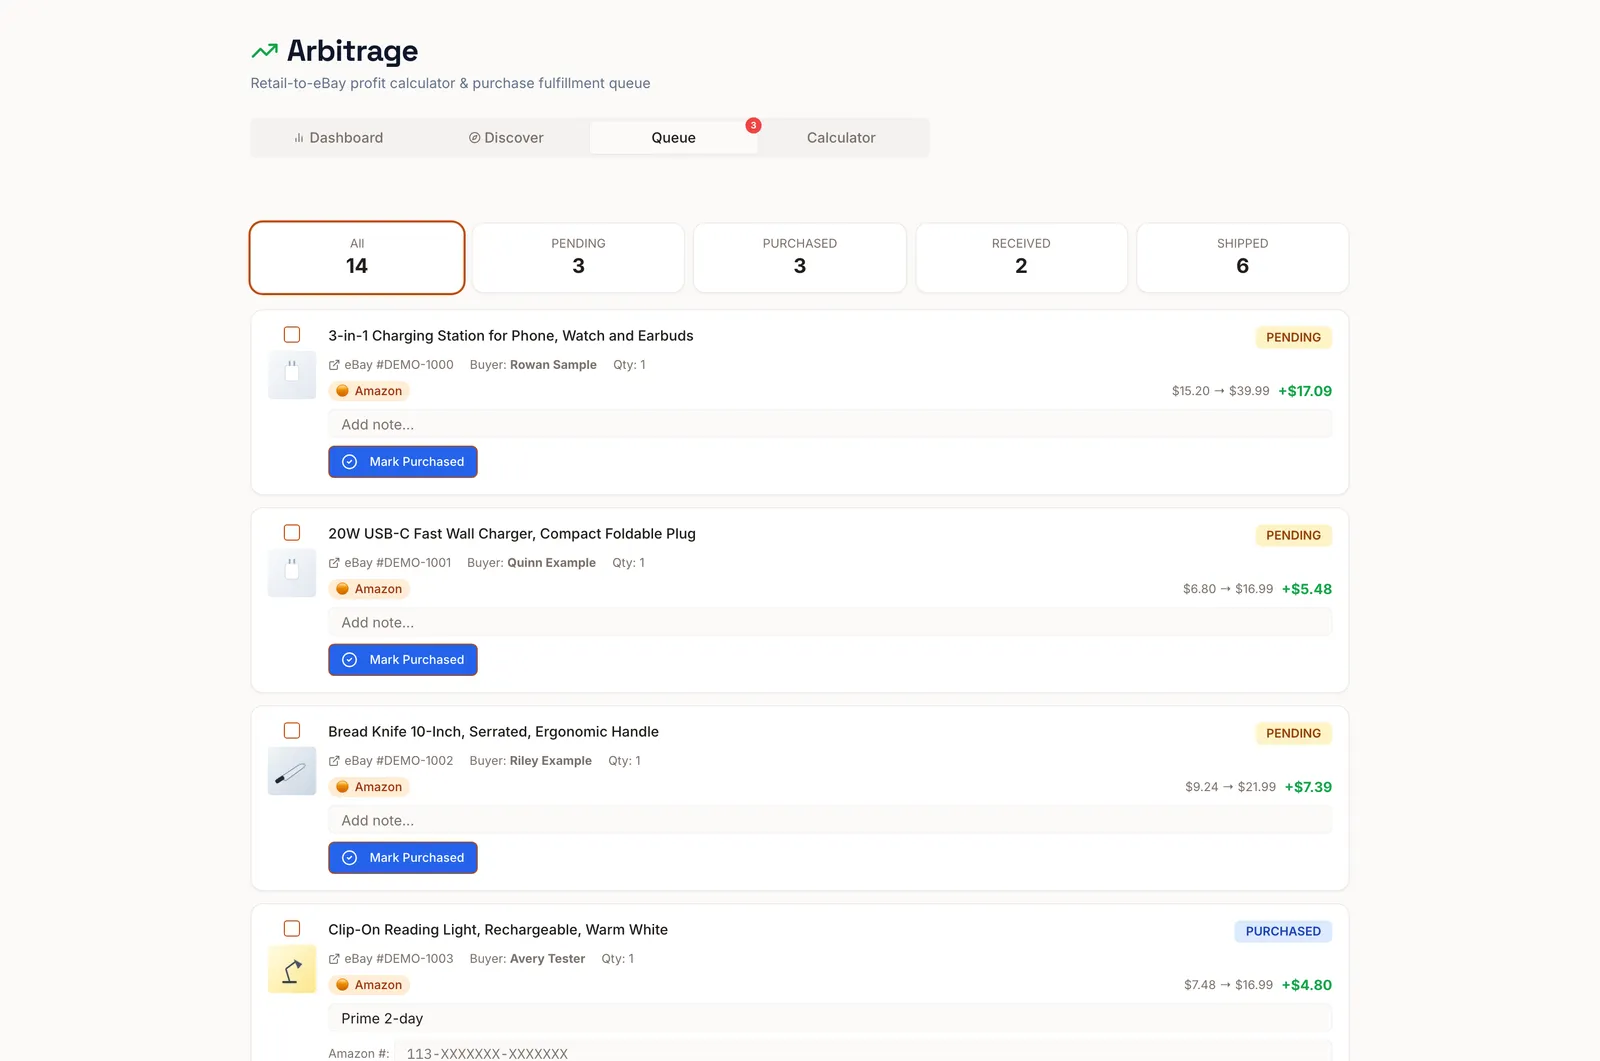The image size is (1600, 1061).
Task: Click buyer name Quinn Example
Action: point(551,563)
